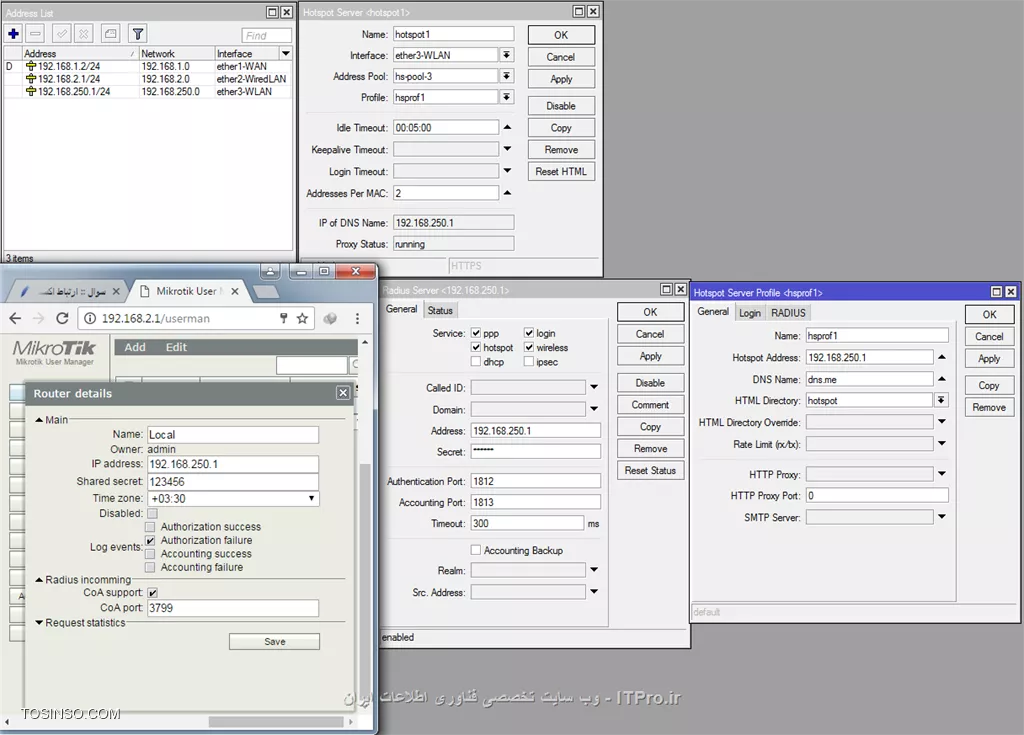Toggle the wireless service checkbox
Viewport: 1024px width, 735px height.
click(529, 348)
